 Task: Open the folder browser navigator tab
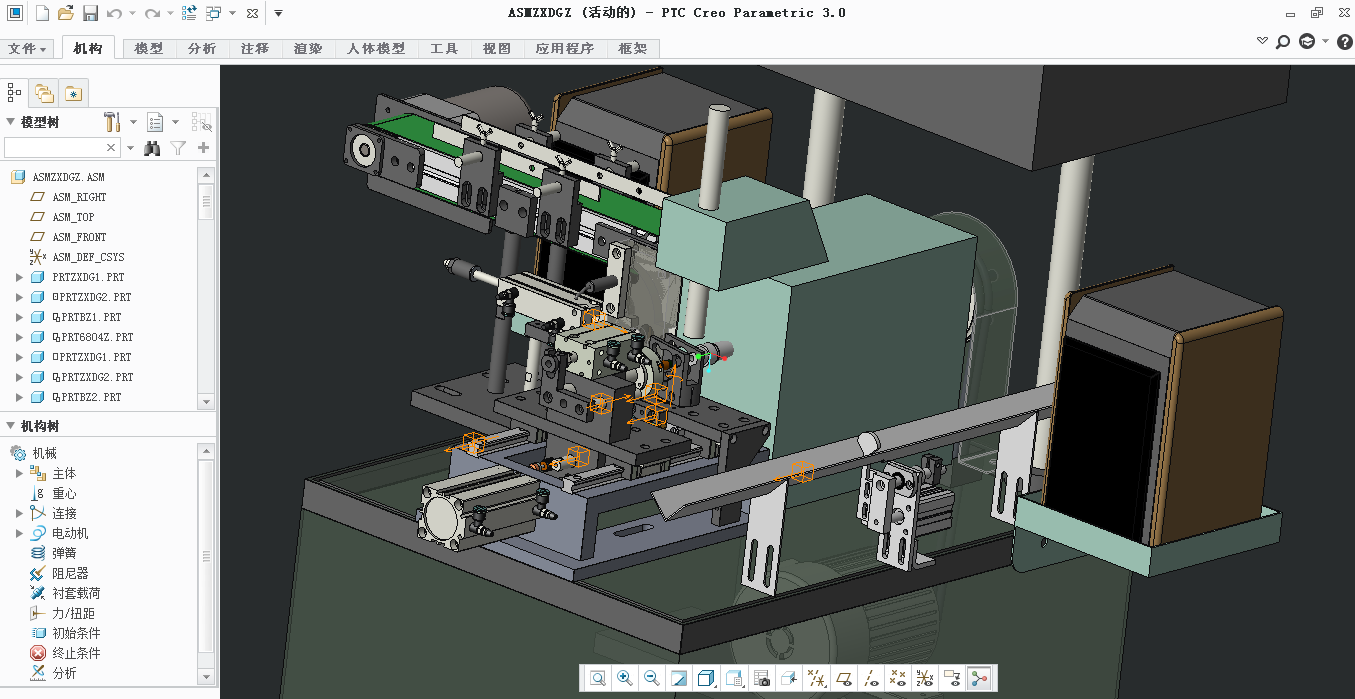pyautogui.click(x=44, y=94)
